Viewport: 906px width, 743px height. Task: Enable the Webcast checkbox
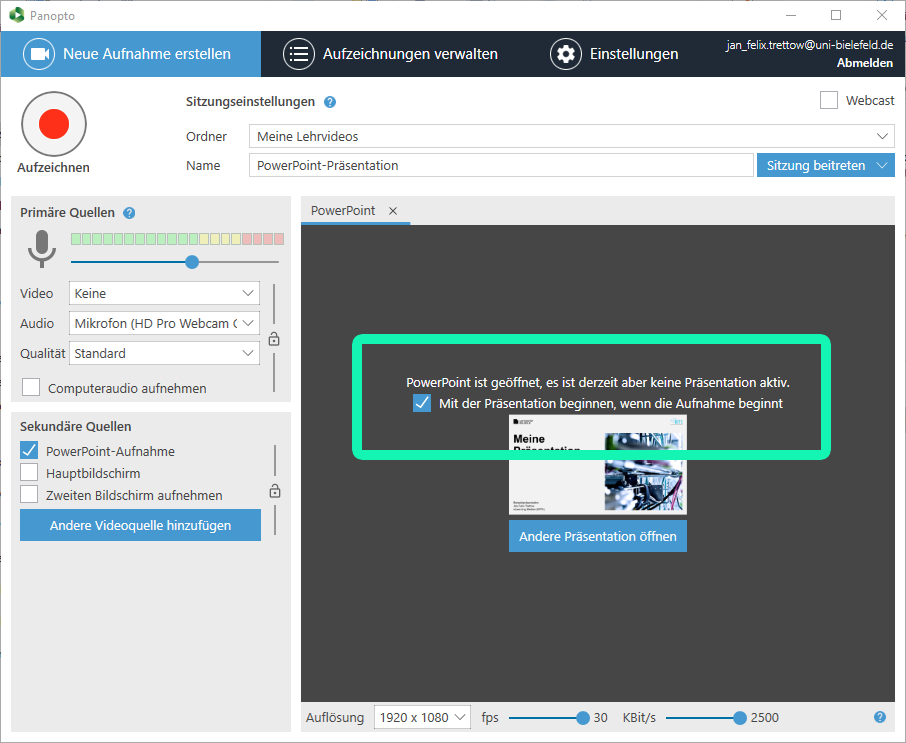[x=828, y=100]
